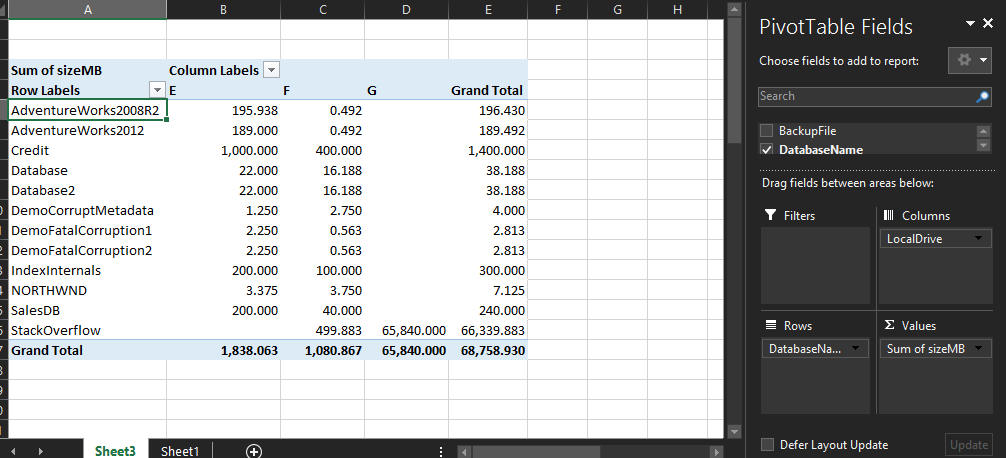Click the Filters area in field pane

click(815, 266)
